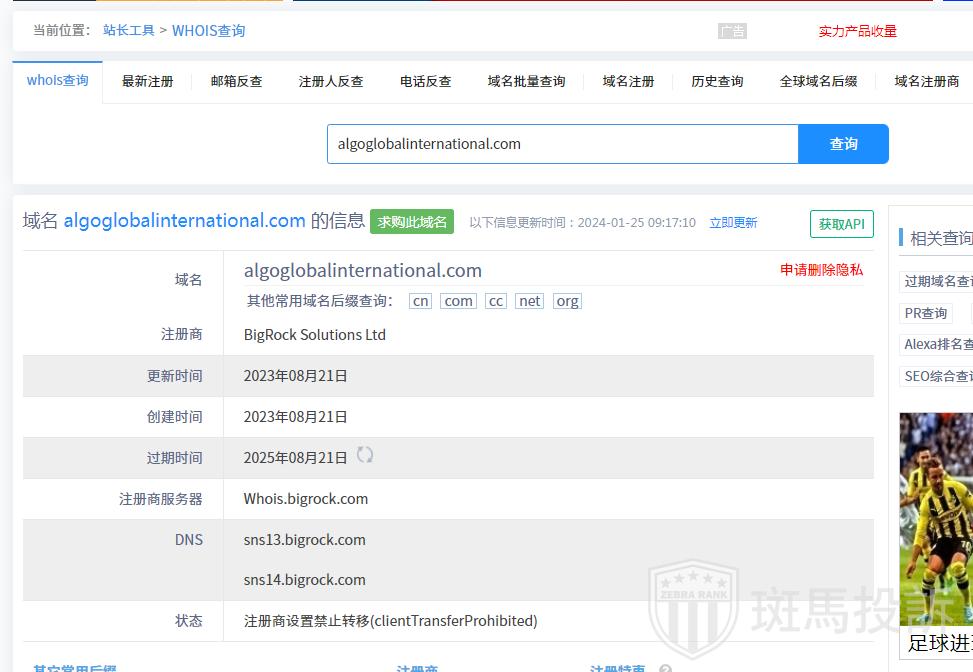
Task: Click the domain search input field
Action: [562, 144]
